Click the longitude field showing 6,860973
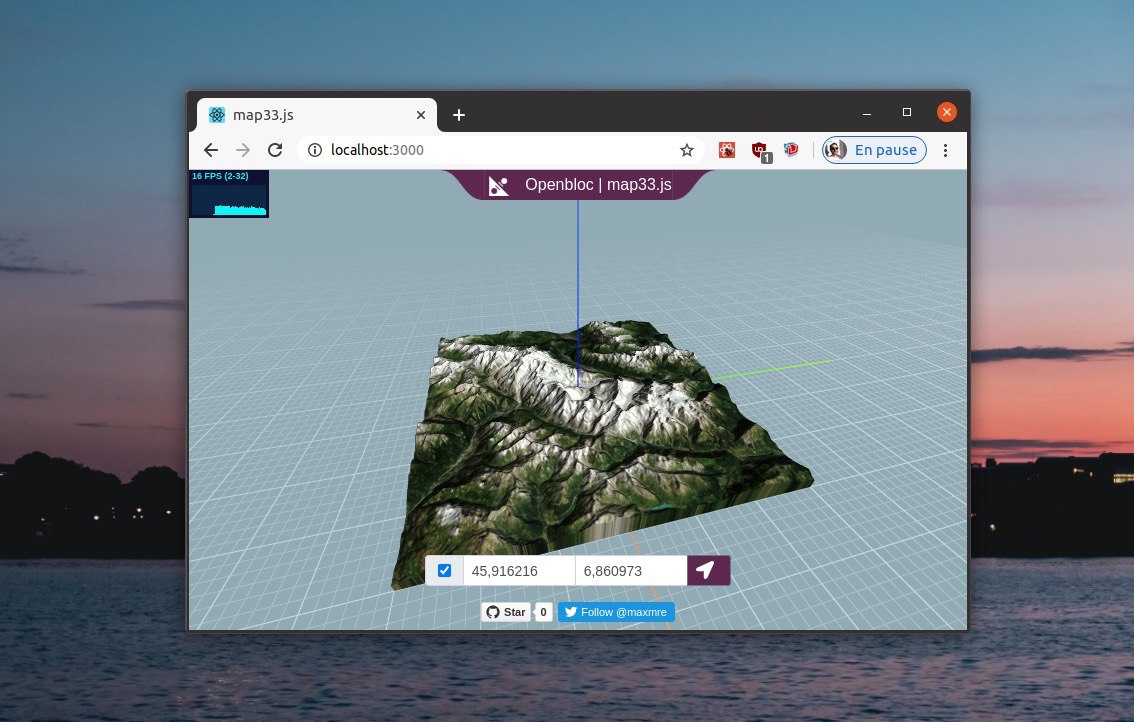Viewport: 1134px width, 722px height. [631, 571]
